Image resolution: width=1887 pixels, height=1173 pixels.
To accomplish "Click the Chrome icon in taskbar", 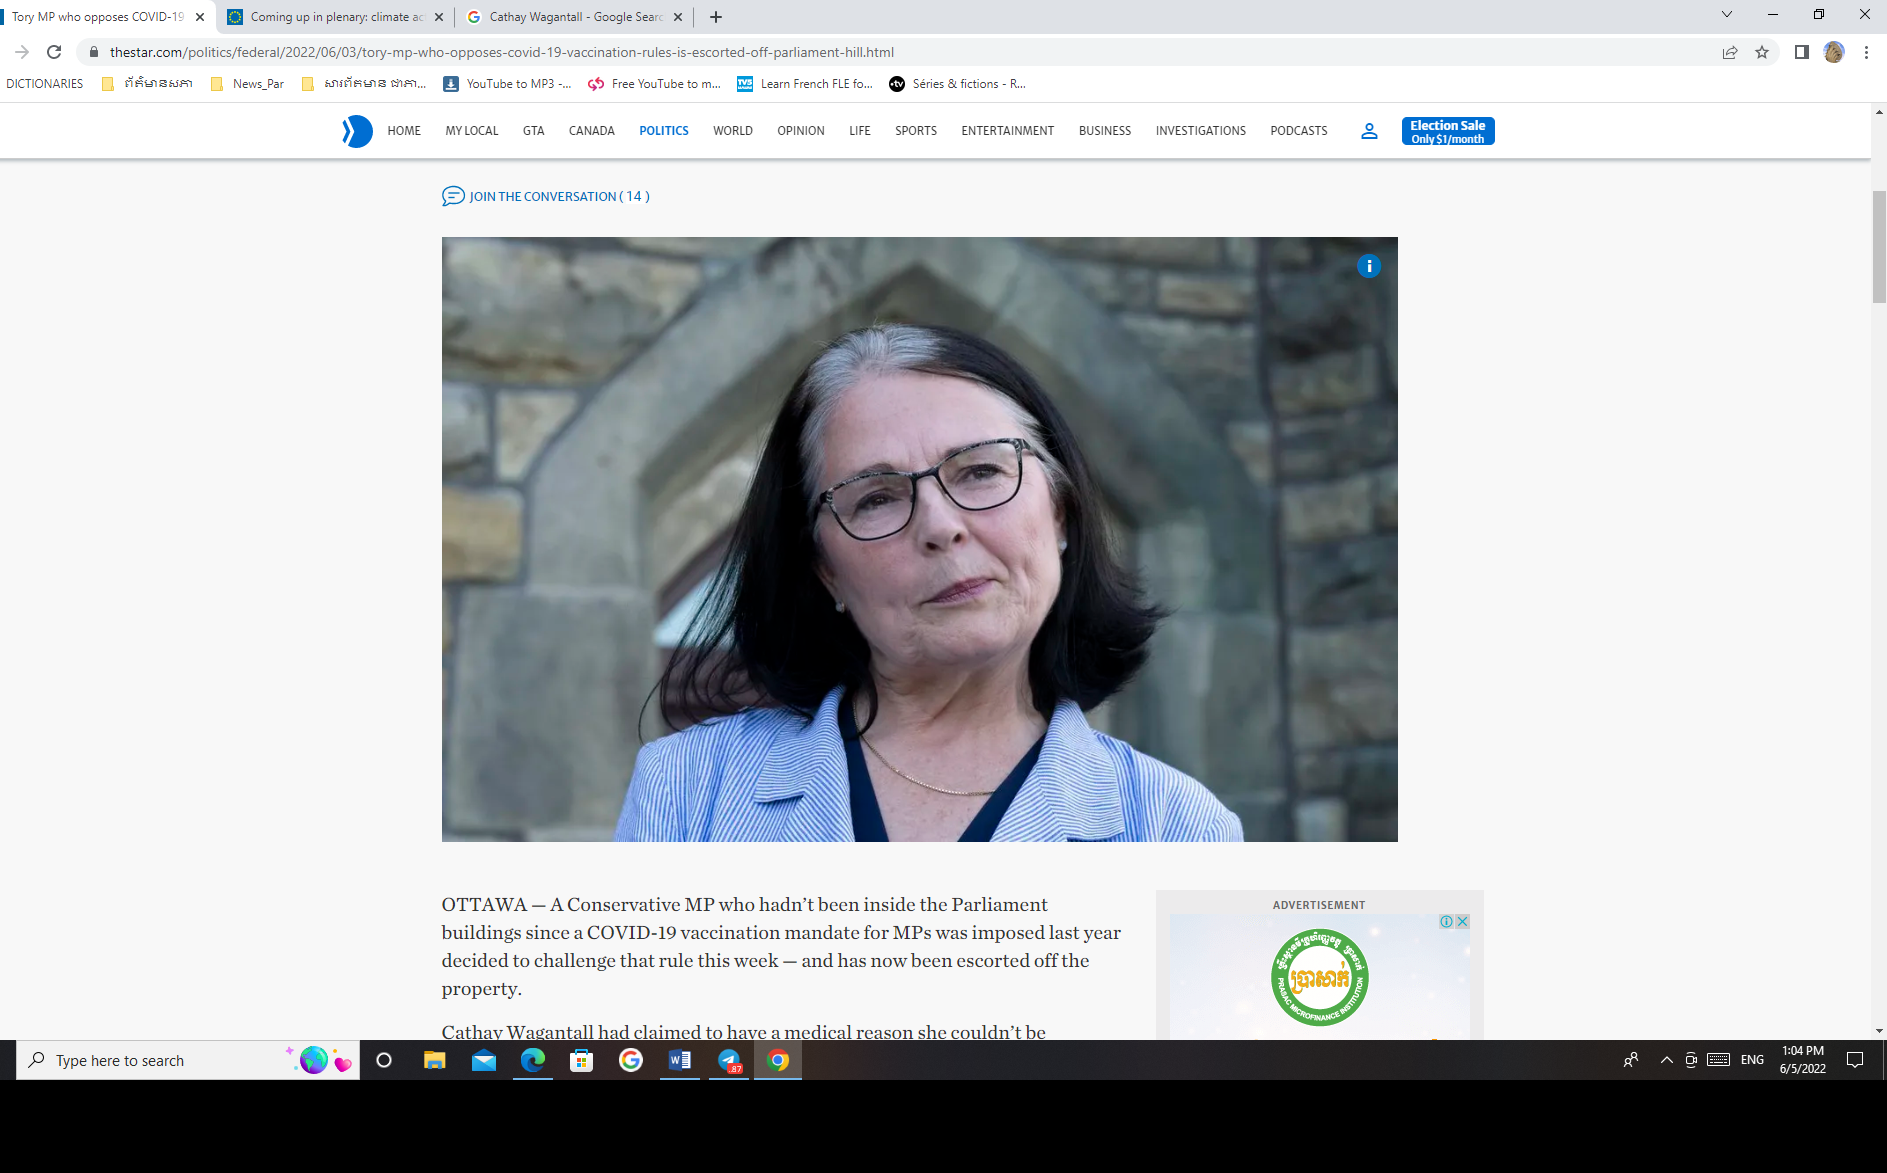I will (x=778, y=1060).
